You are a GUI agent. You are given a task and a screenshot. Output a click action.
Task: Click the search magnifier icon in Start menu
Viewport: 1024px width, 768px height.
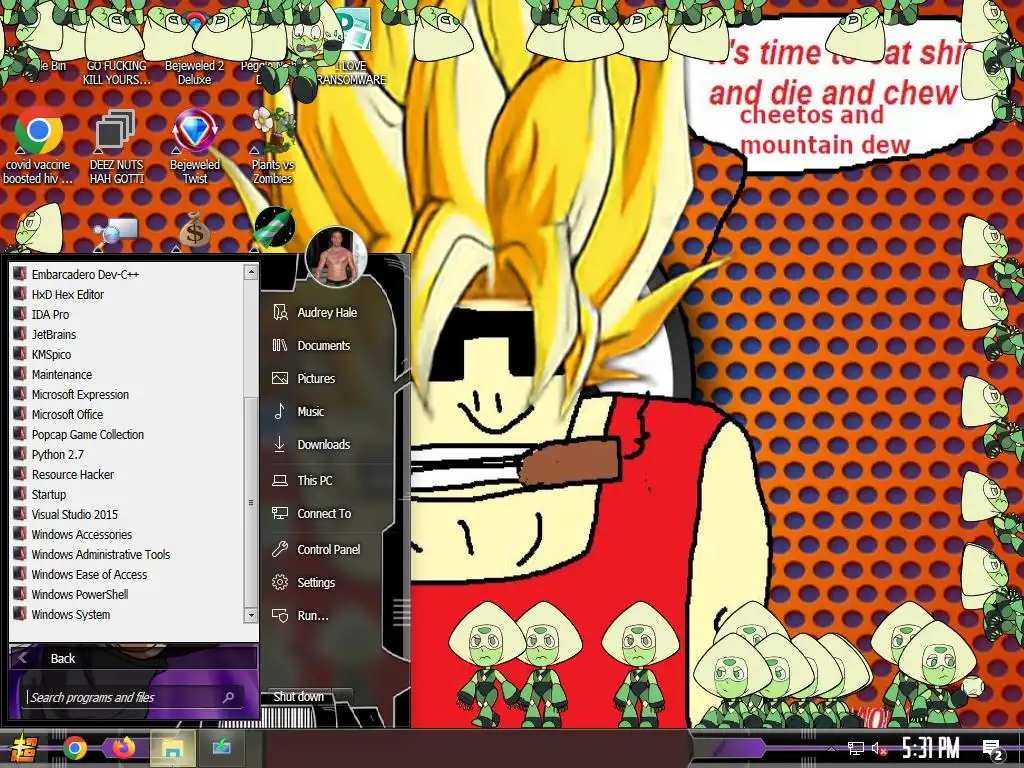coord(229,697)
